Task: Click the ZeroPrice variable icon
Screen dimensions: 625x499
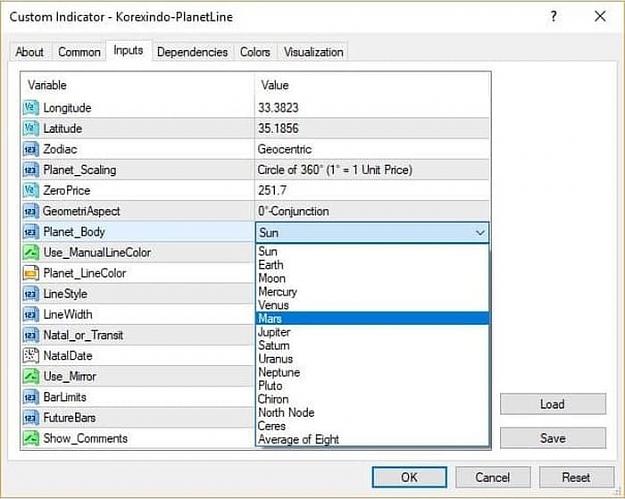Action: (31, 191)
